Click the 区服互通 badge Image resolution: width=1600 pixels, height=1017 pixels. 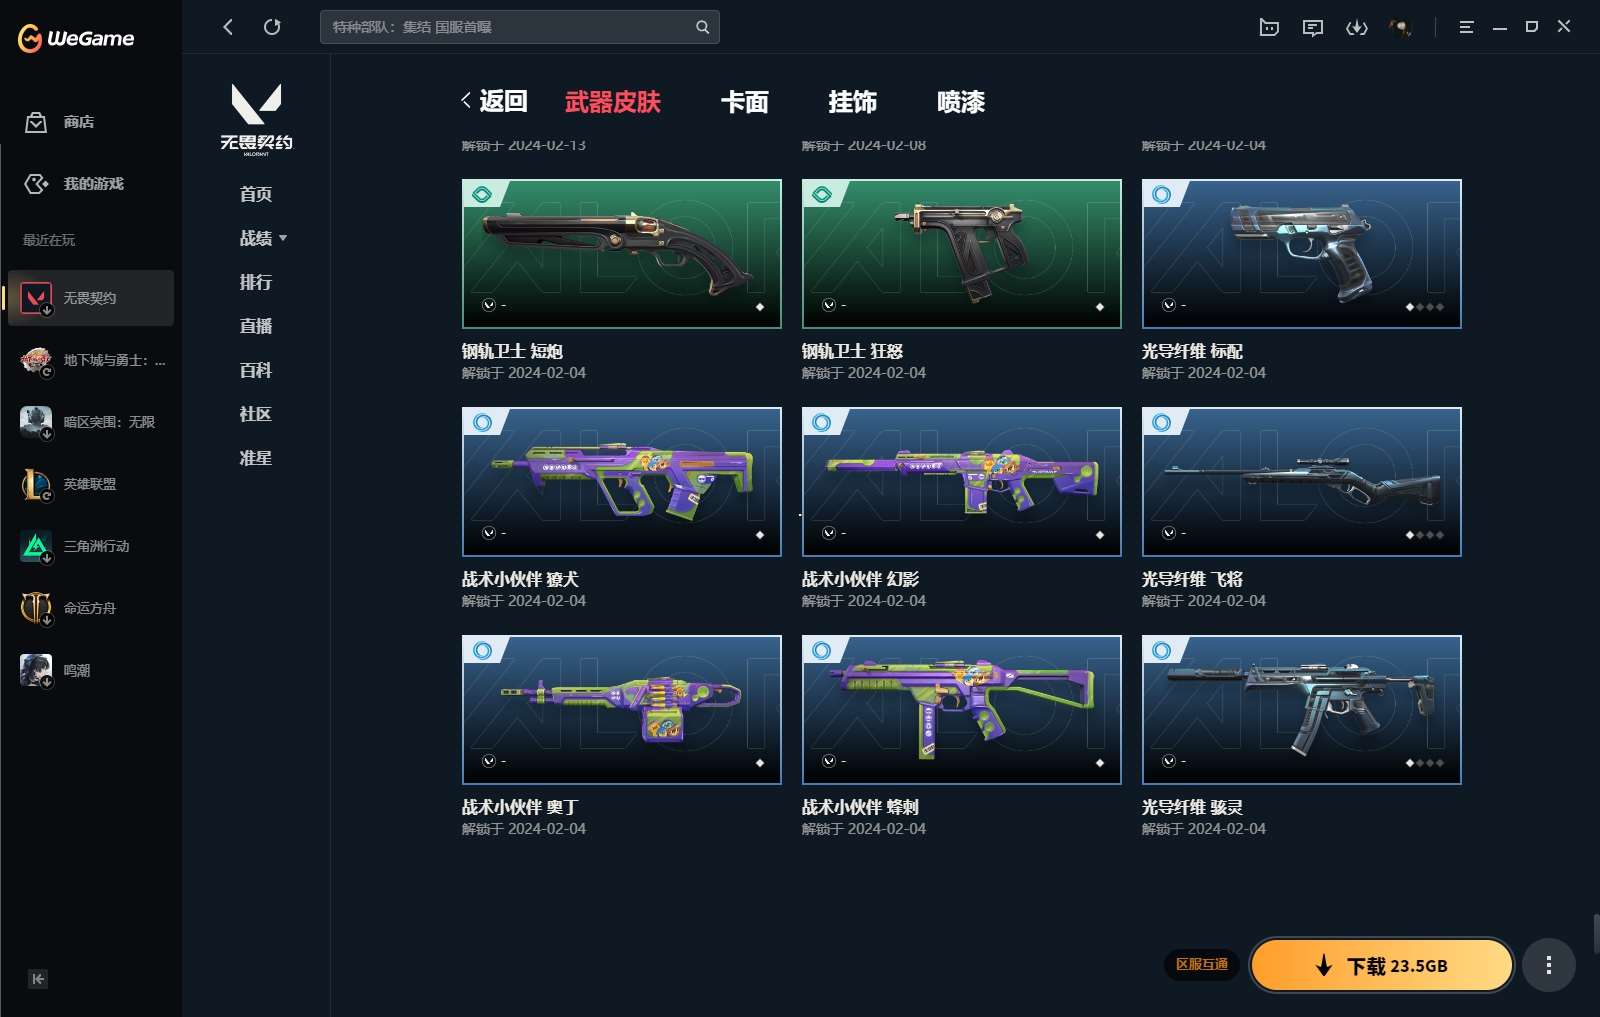(1201, 965)
